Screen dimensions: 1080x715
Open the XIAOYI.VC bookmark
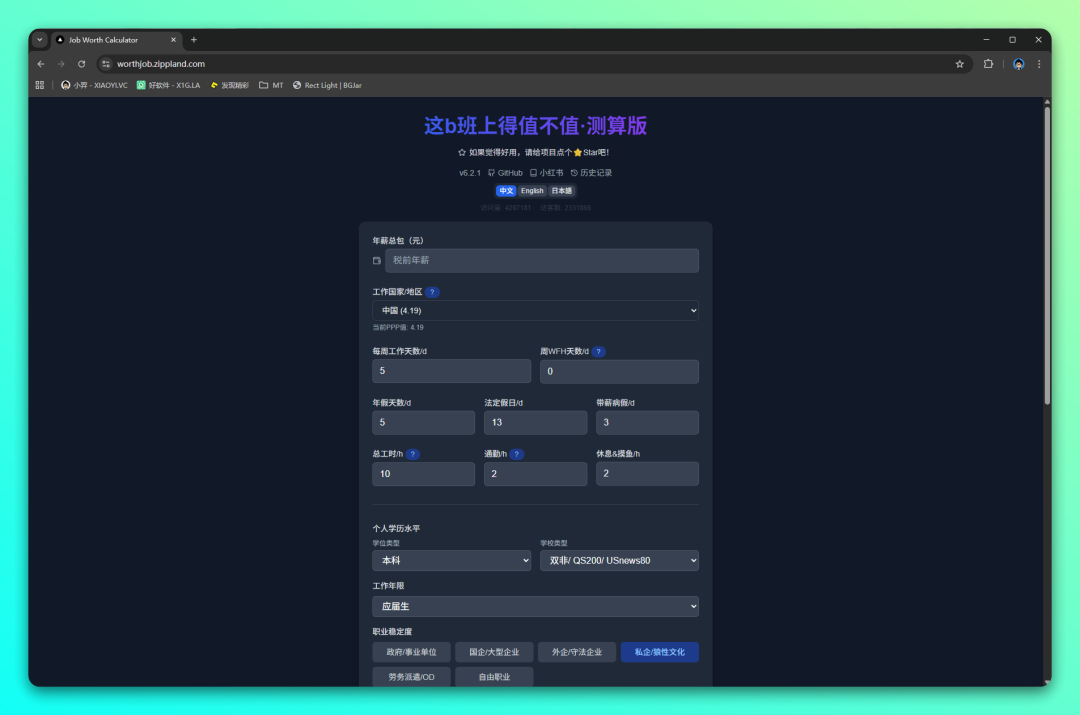[94, 85]
